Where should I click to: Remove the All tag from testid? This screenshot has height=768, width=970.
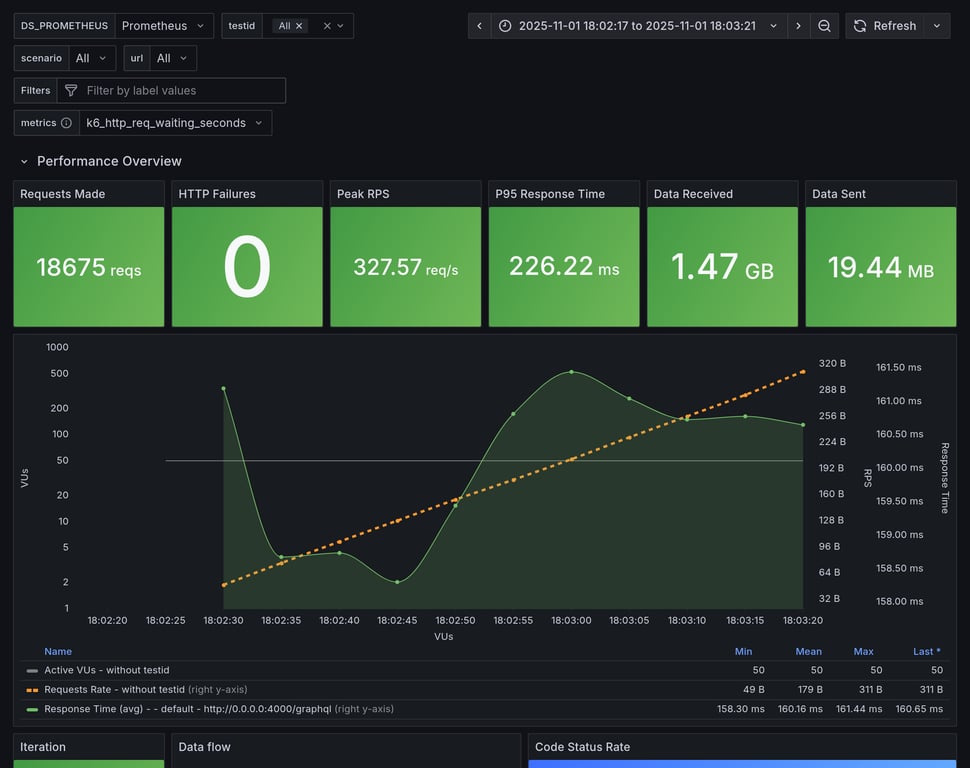point(299,26)
